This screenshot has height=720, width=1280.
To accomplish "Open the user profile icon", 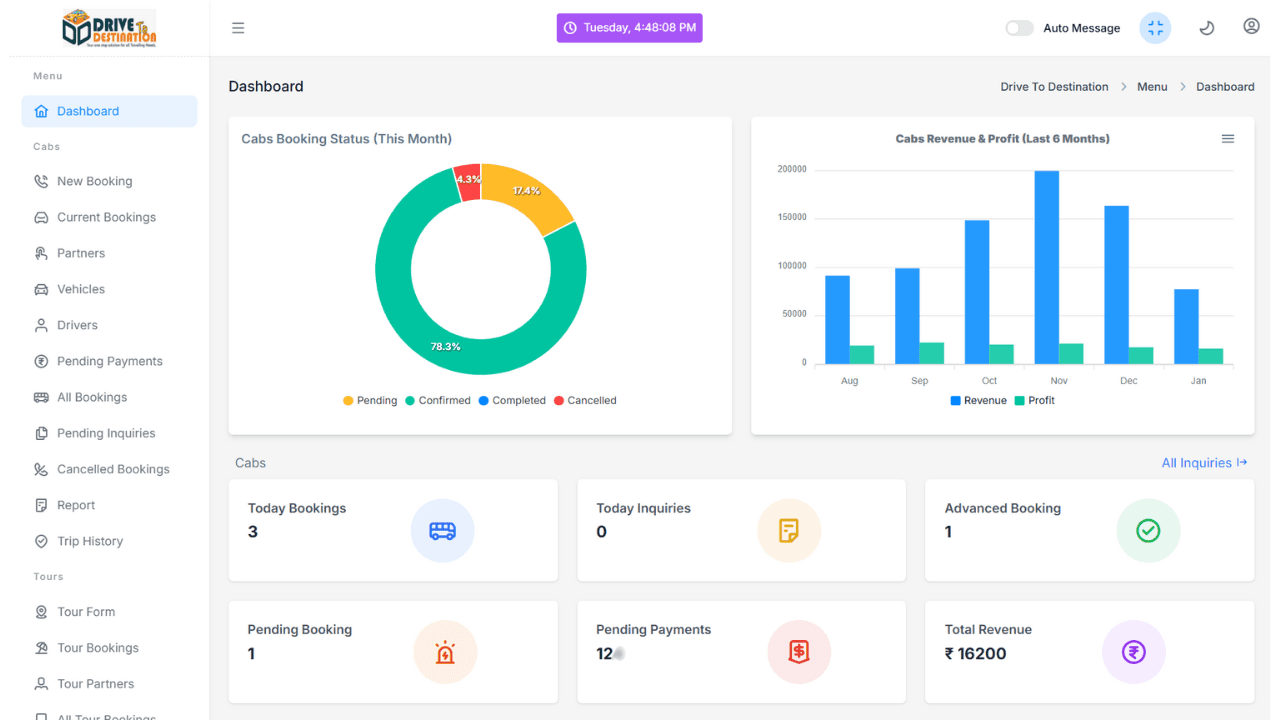I will (1251, 27).
